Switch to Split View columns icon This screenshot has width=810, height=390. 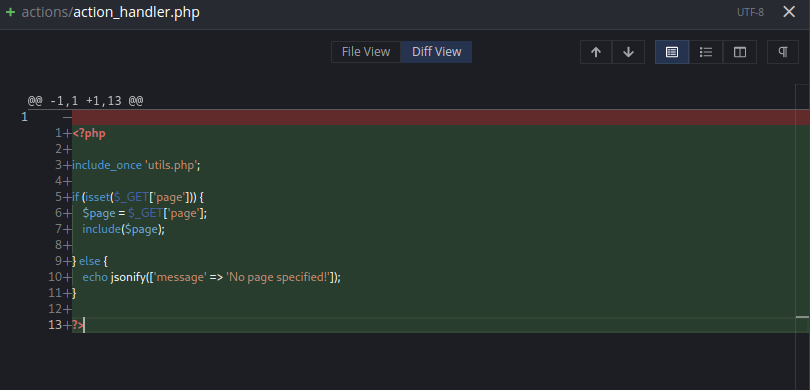pos(740,52)
